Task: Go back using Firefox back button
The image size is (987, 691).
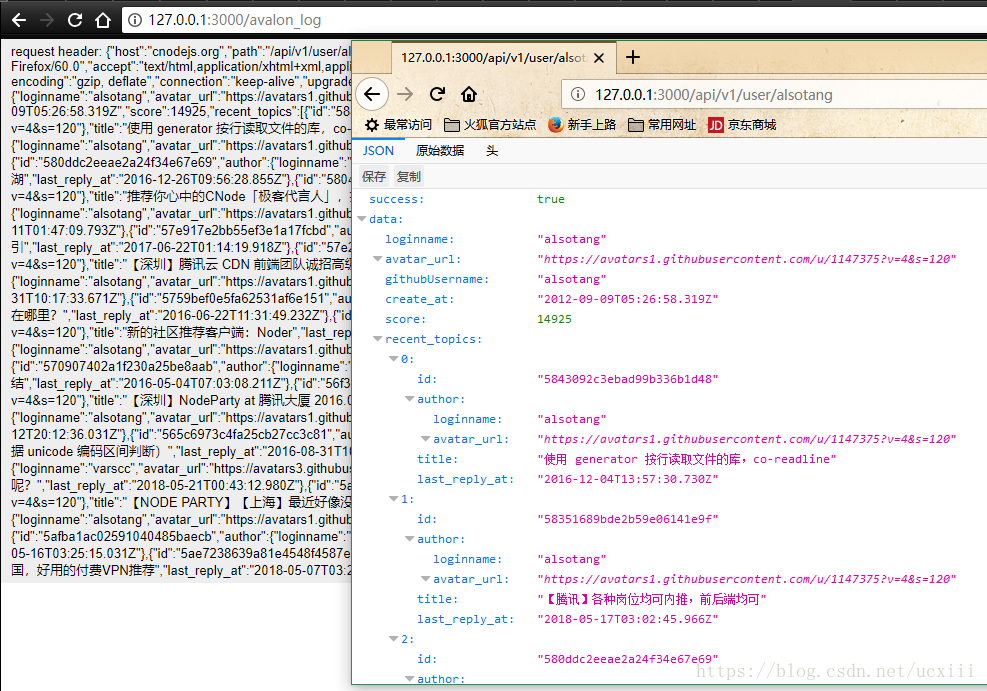Action: click(372, 94)
